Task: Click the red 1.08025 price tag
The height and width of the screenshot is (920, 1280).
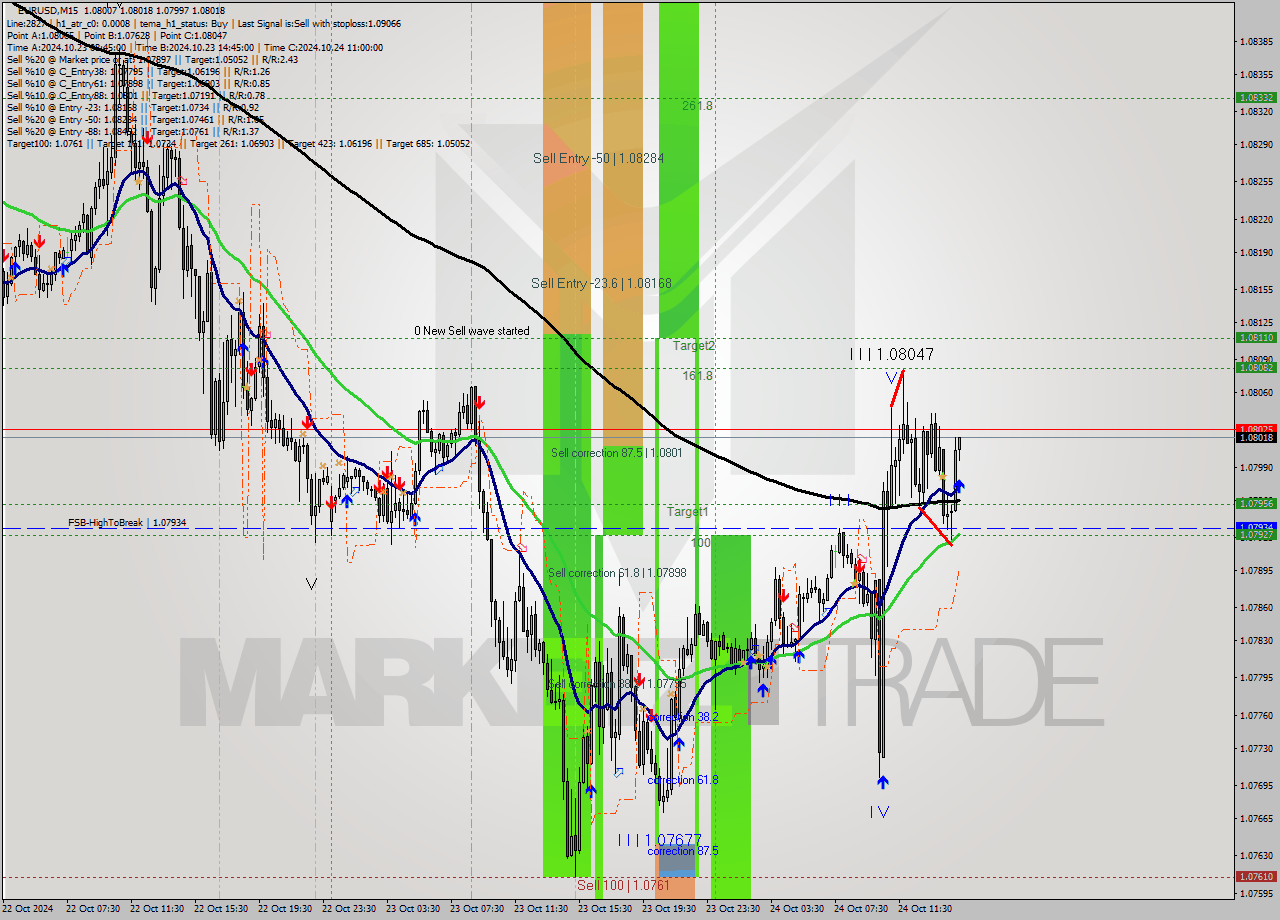Action: pos(1256,429)
